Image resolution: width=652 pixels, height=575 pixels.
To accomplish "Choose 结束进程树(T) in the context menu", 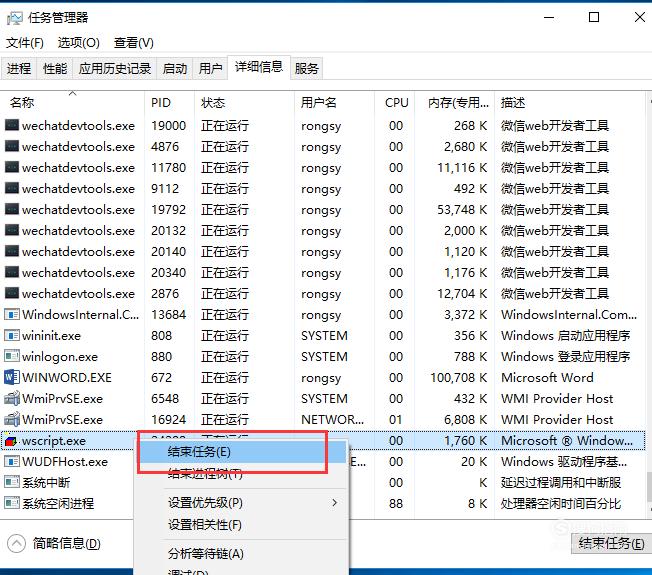I will click(242, 473).
